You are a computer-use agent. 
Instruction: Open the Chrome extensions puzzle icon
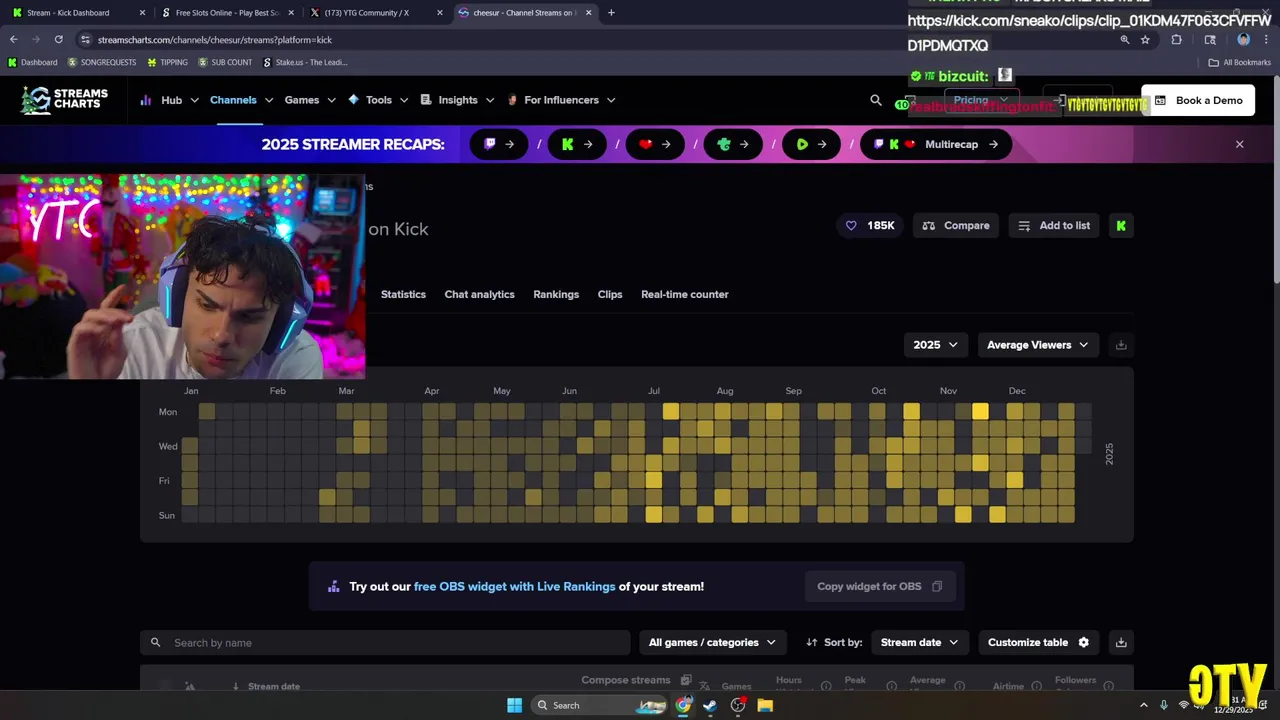click(x=1176, y=40)
